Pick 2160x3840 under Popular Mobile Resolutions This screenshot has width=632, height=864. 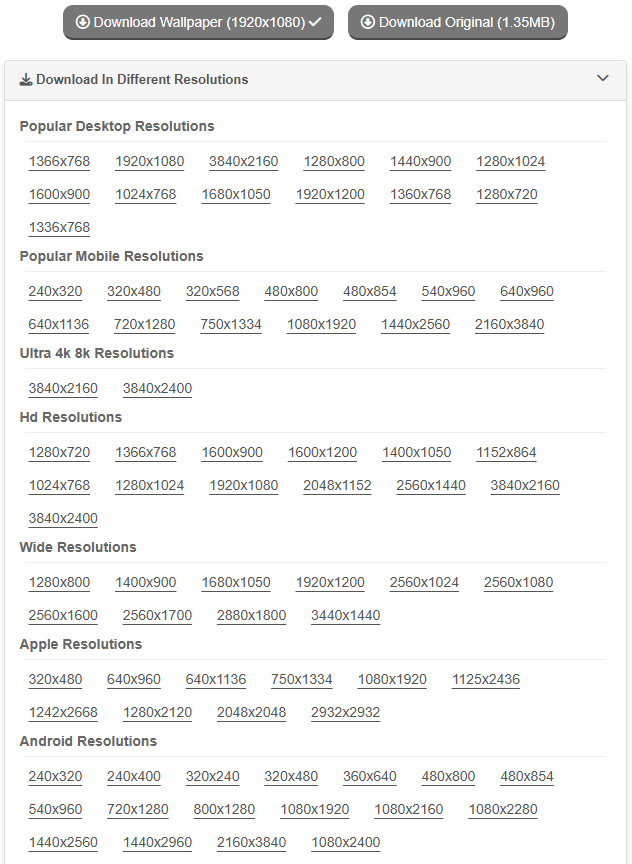(509, 325)
